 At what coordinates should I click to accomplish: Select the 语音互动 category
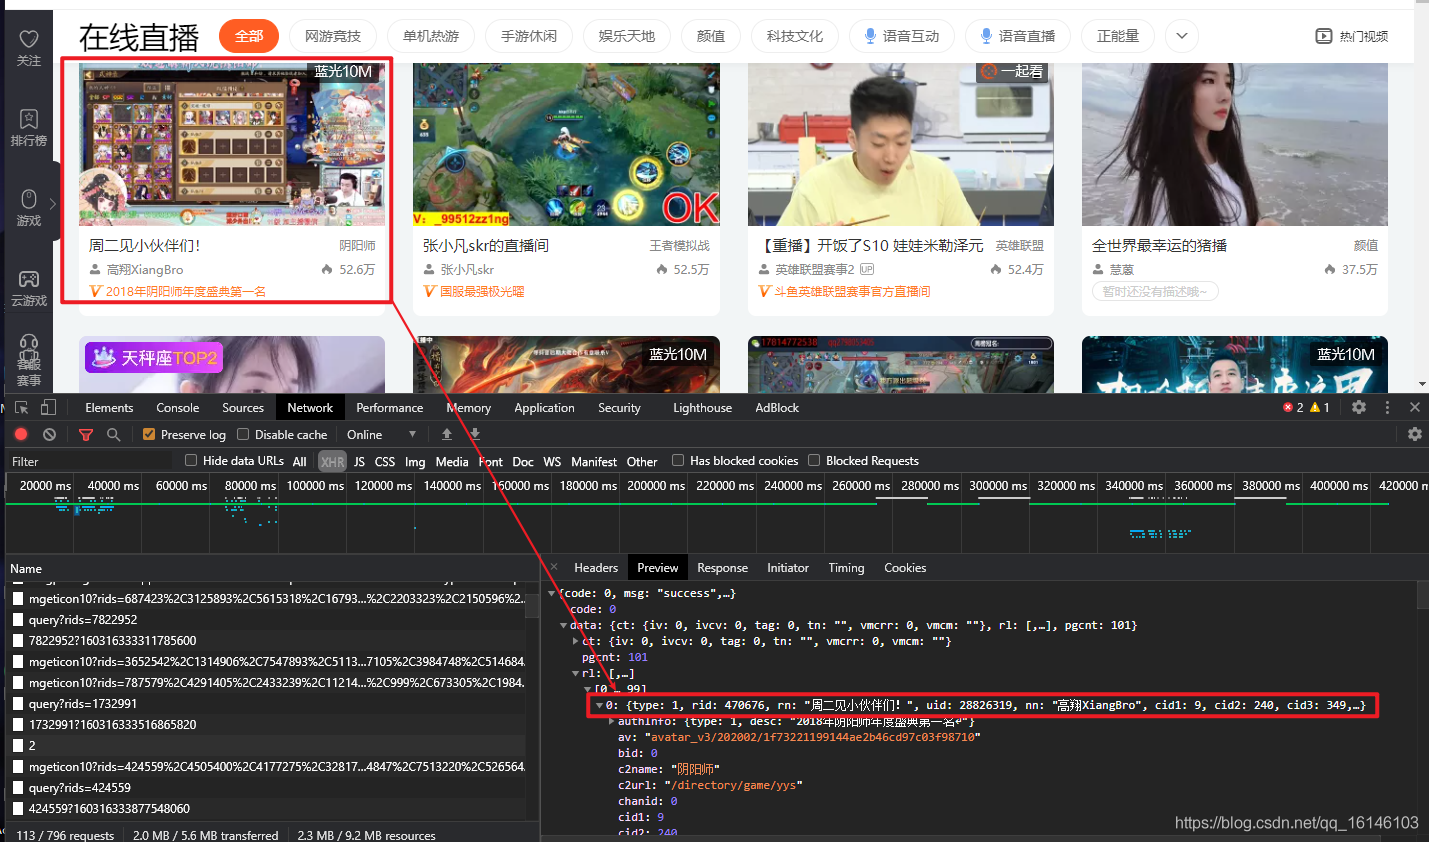coord(902,36)
